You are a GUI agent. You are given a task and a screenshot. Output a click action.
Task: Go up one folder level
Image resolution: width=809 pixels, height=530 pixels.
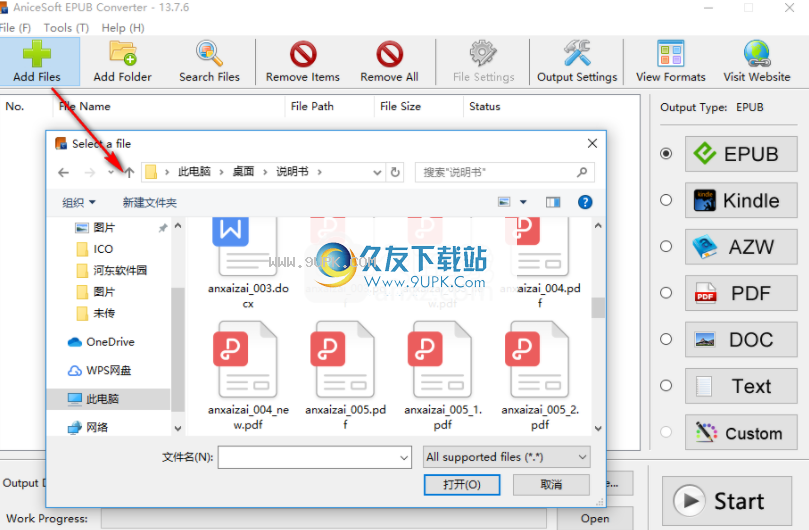129,172
